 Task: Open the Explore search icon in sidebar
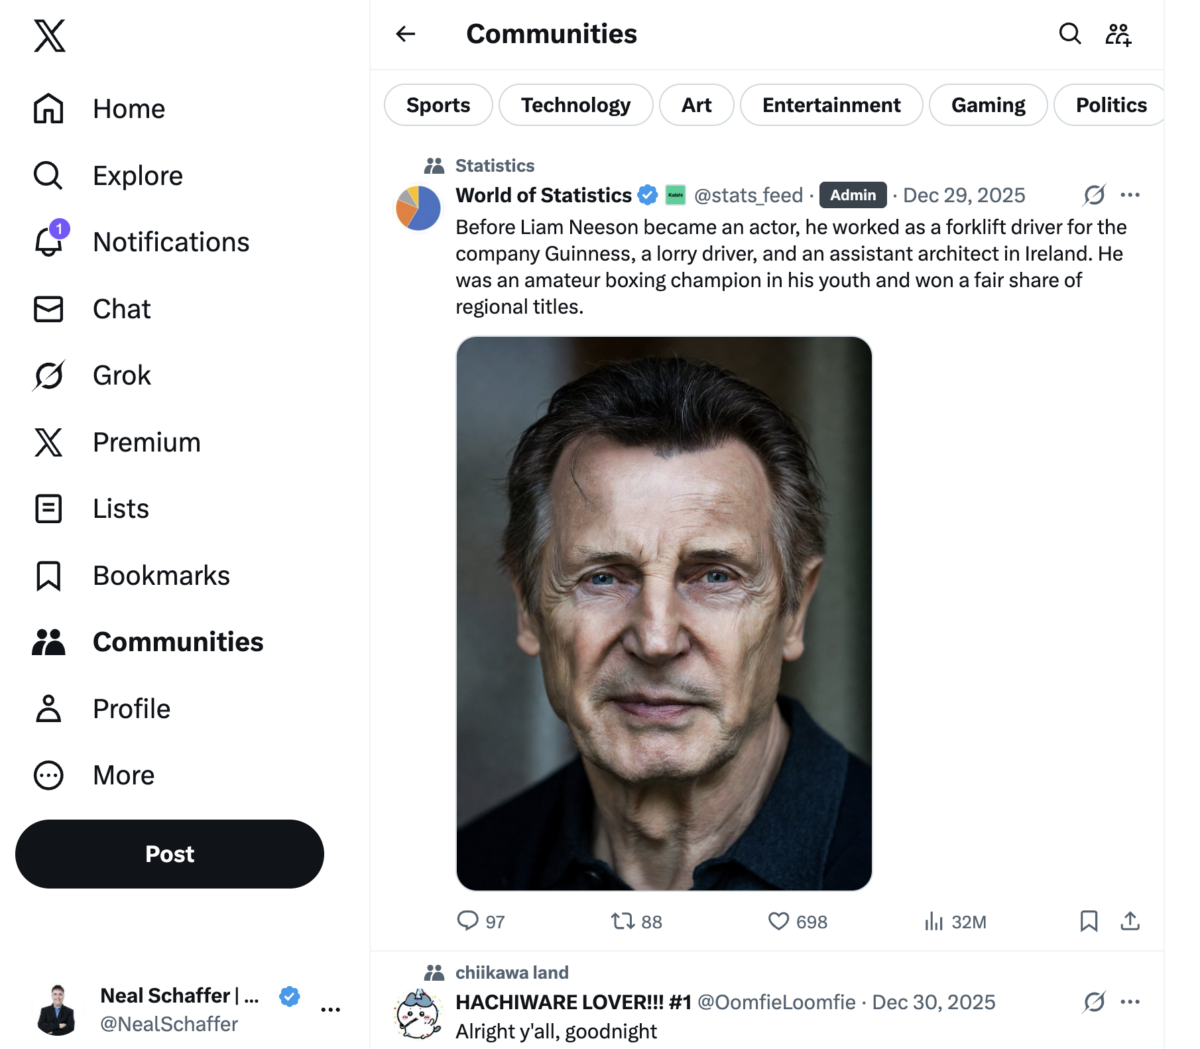pos(47,175)
